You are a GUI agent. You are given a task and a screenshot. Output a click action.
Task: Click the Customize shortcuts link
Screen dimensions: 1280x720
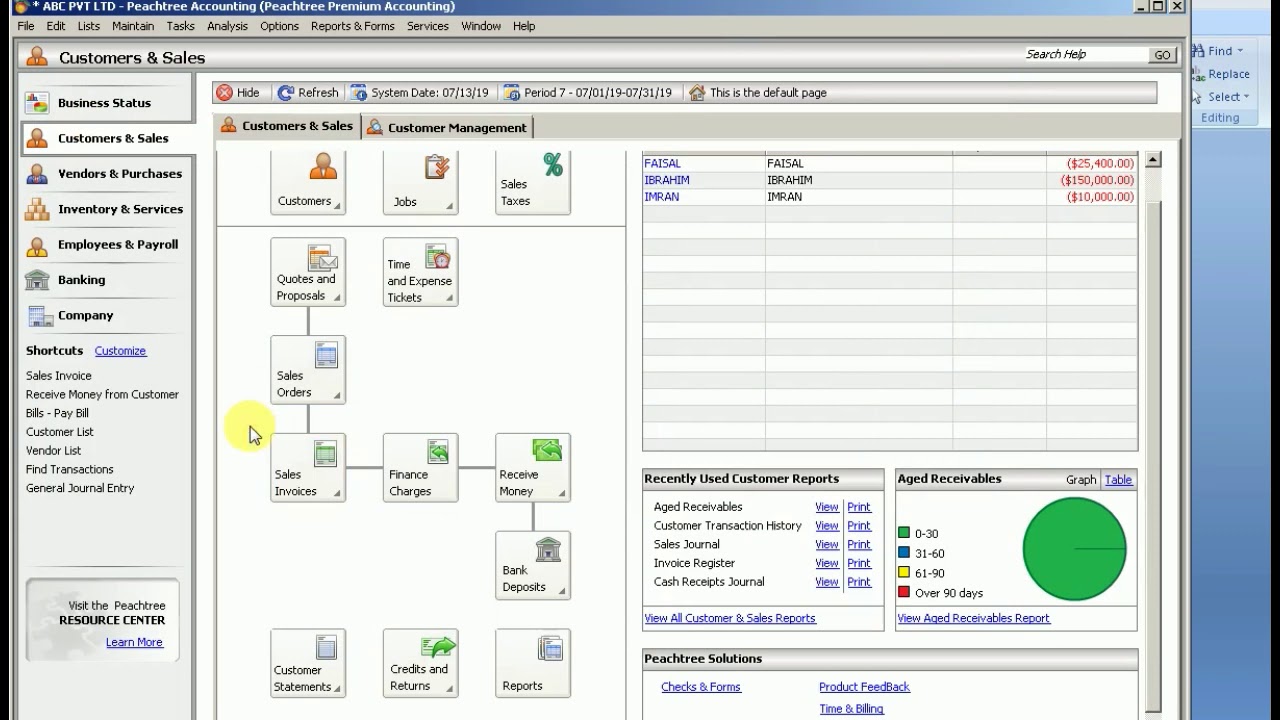pos(120,351)
